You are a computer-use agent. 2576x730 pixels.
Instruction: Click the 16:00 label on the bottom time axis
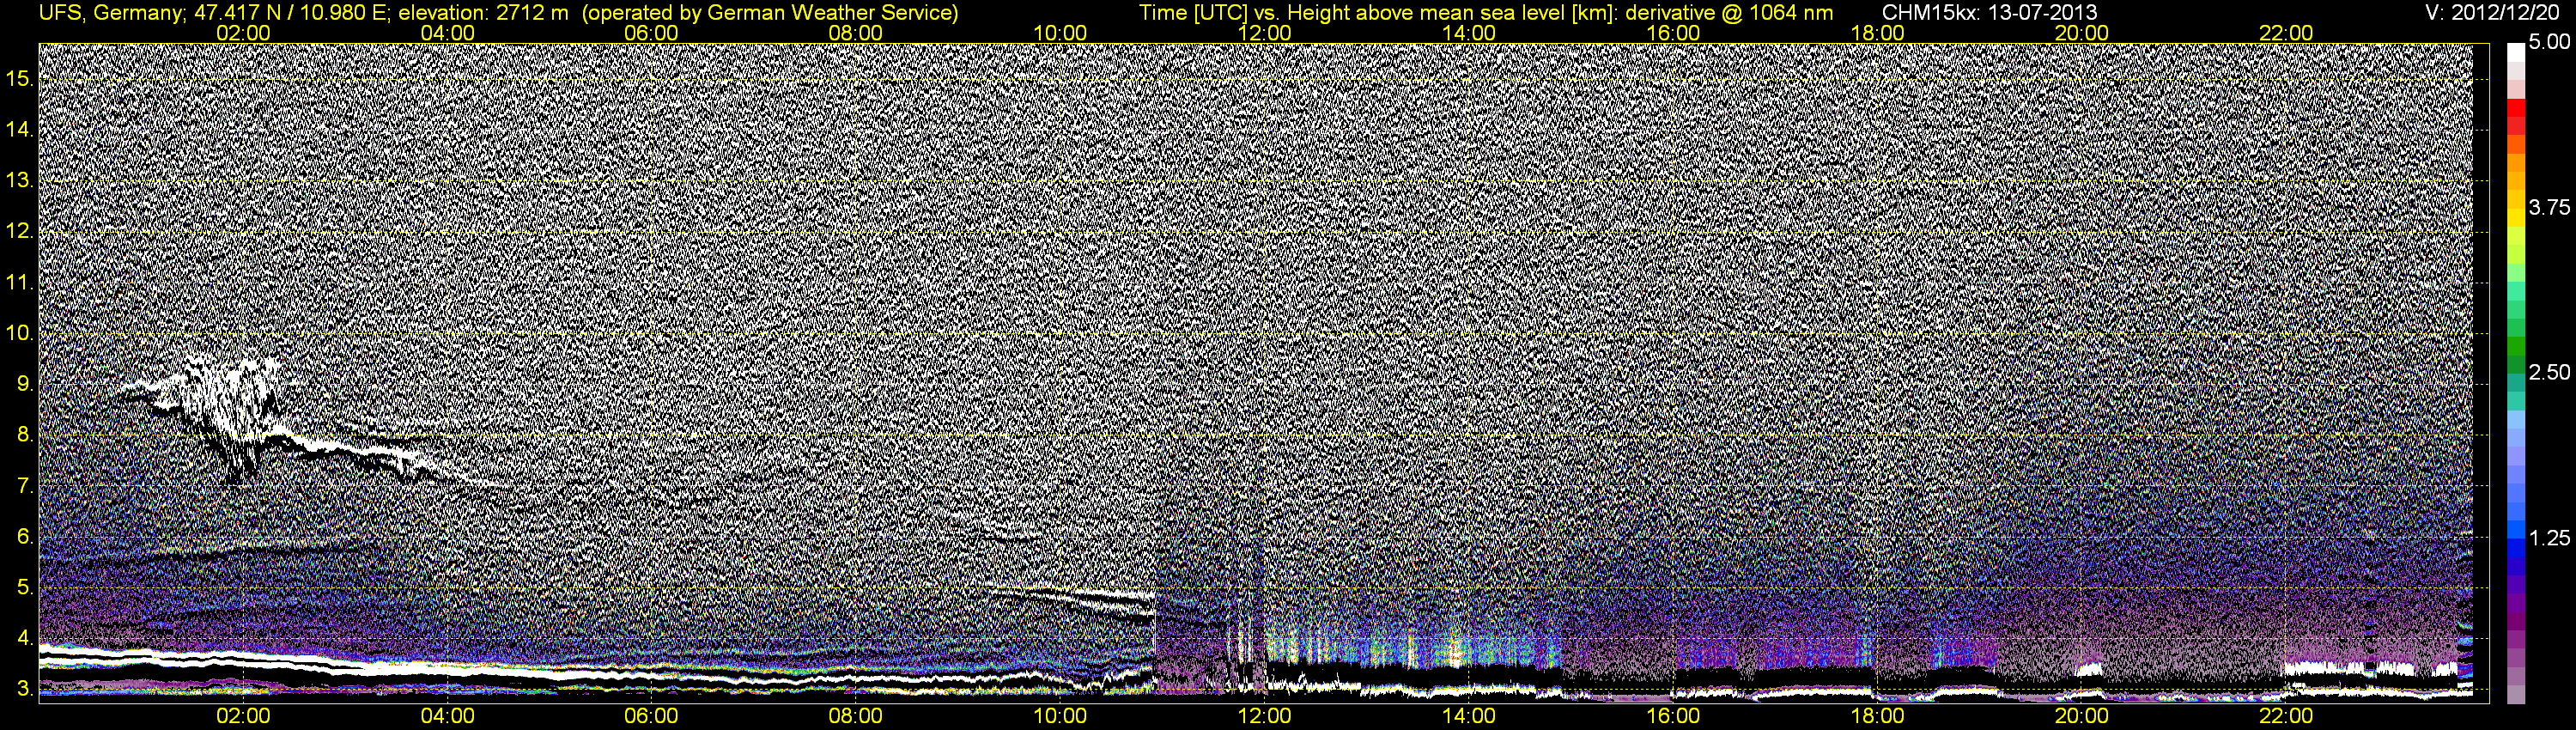[x=1673, y=716]
